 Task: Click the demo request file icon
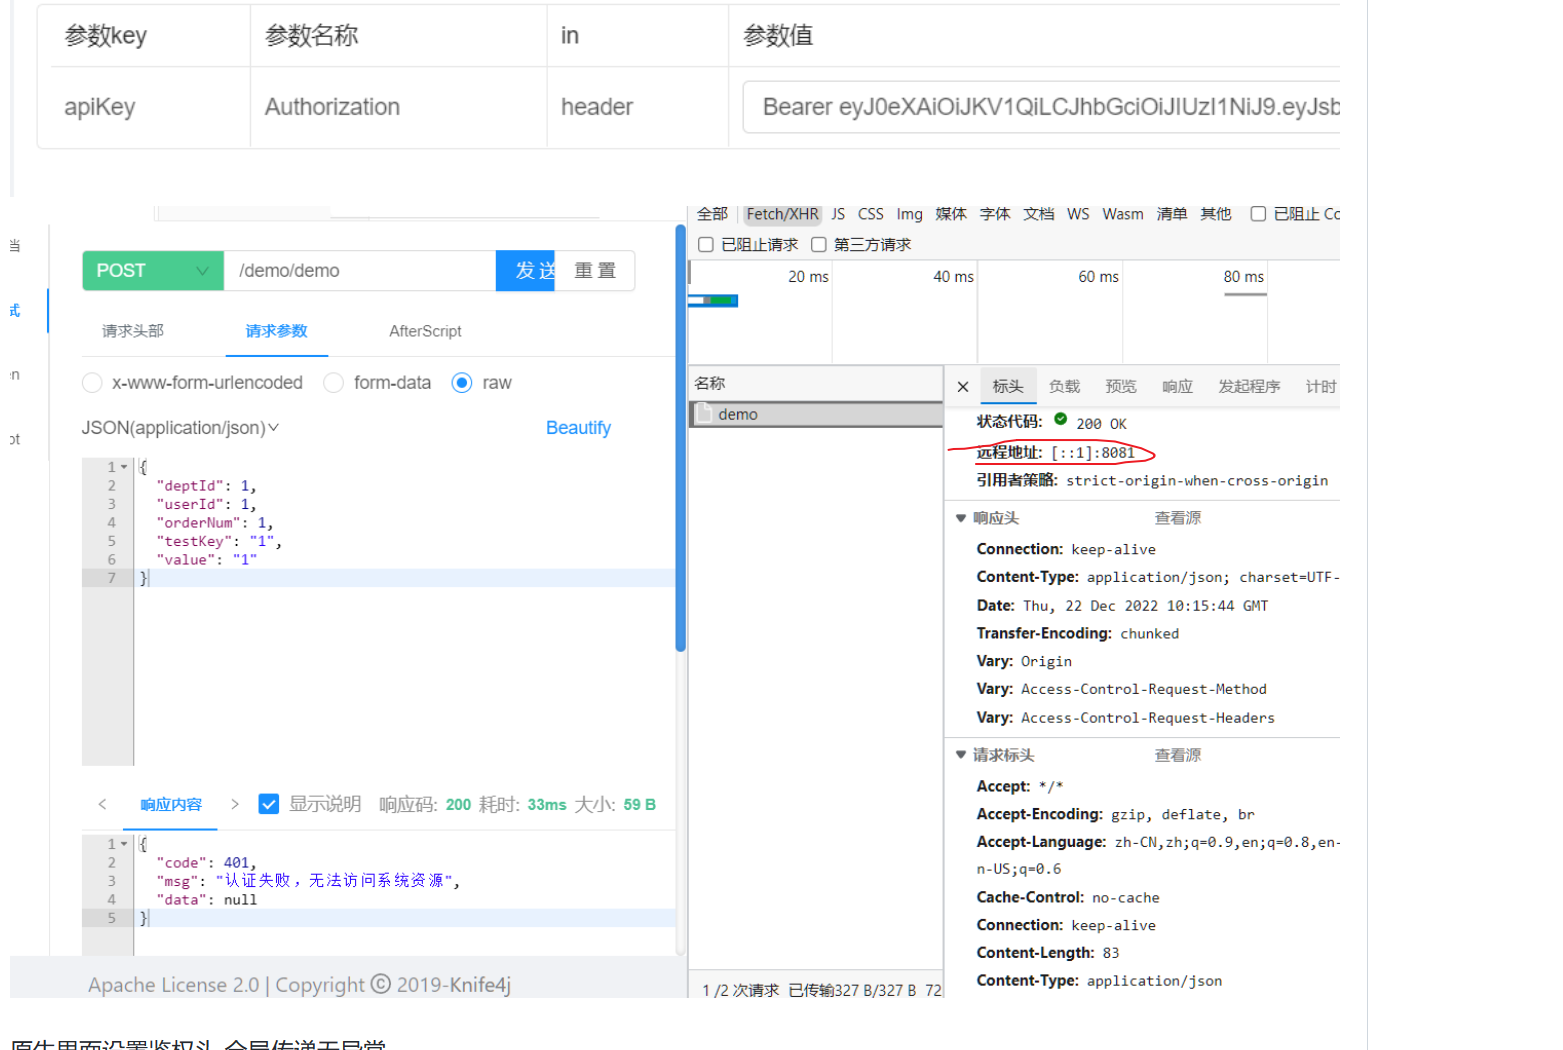click(x=704, y=414)
